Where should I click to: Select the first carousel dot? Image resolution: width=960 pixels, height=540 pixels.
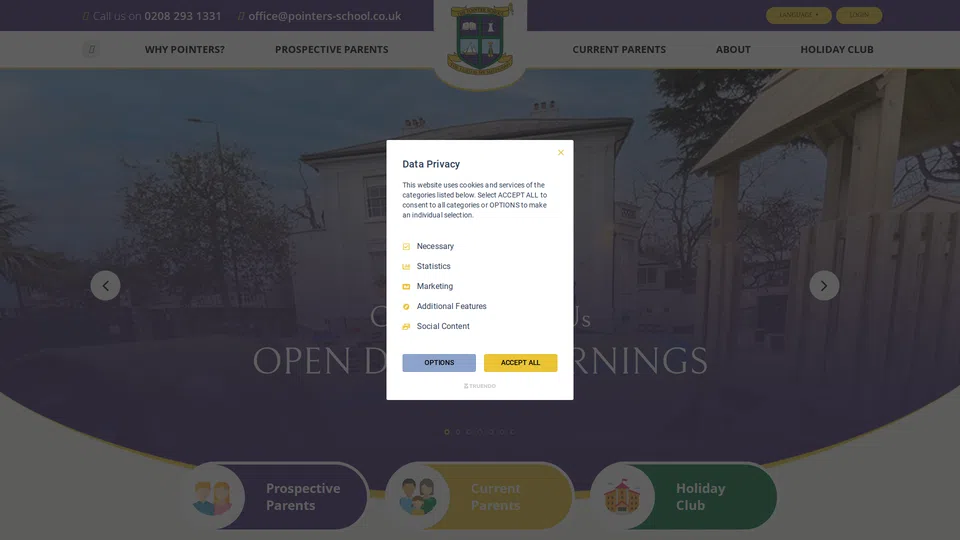[447, 432]
